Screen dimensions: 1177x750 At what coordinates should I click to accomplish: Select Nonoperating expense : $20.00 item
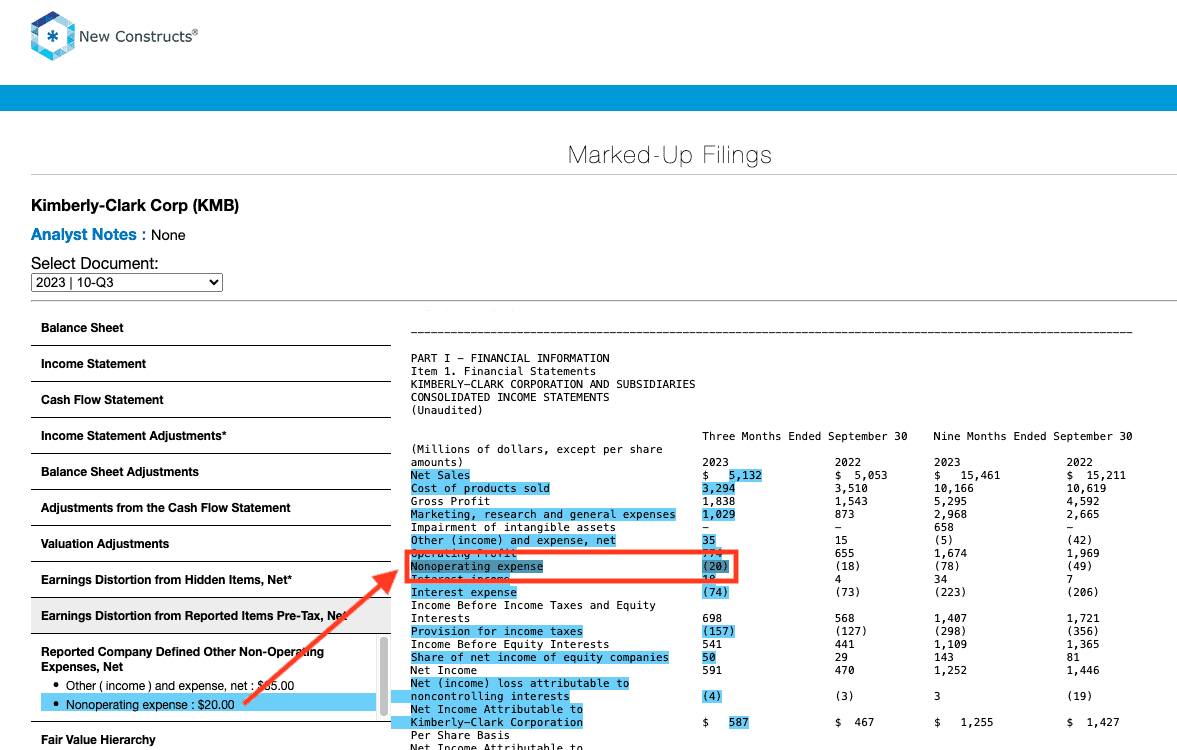point(208,704)
